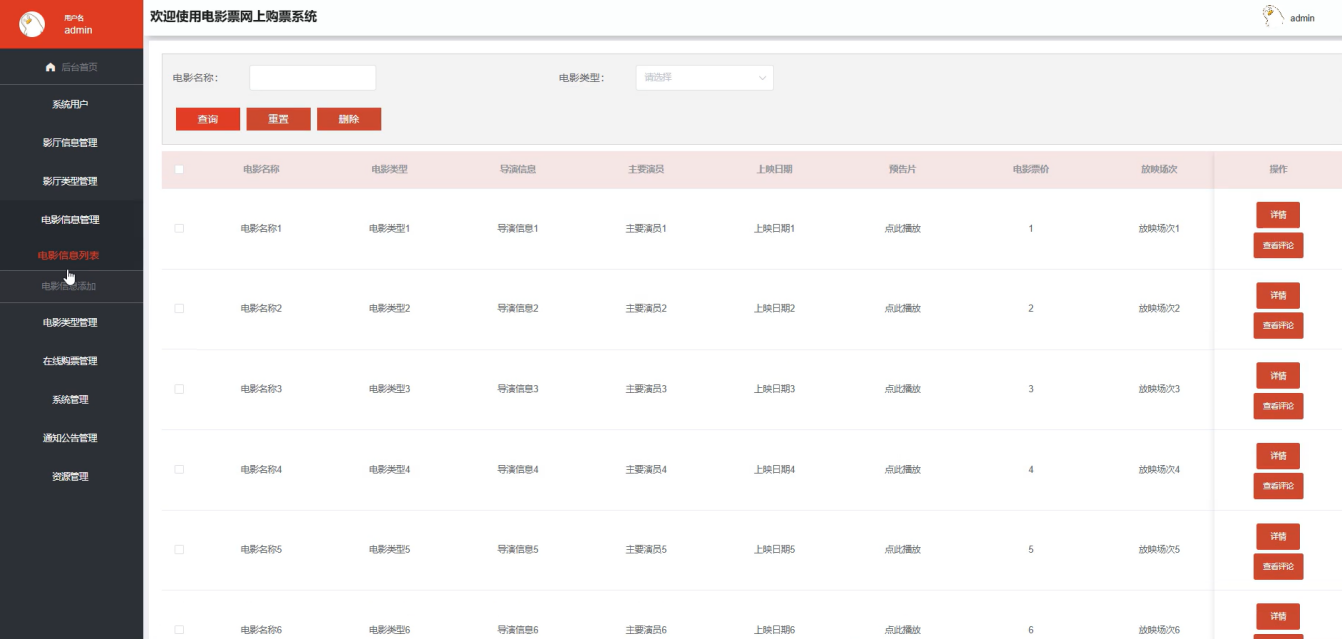
Task: Click 点此播放 in the 电影名称3 row
Action: tap(902, 389)
